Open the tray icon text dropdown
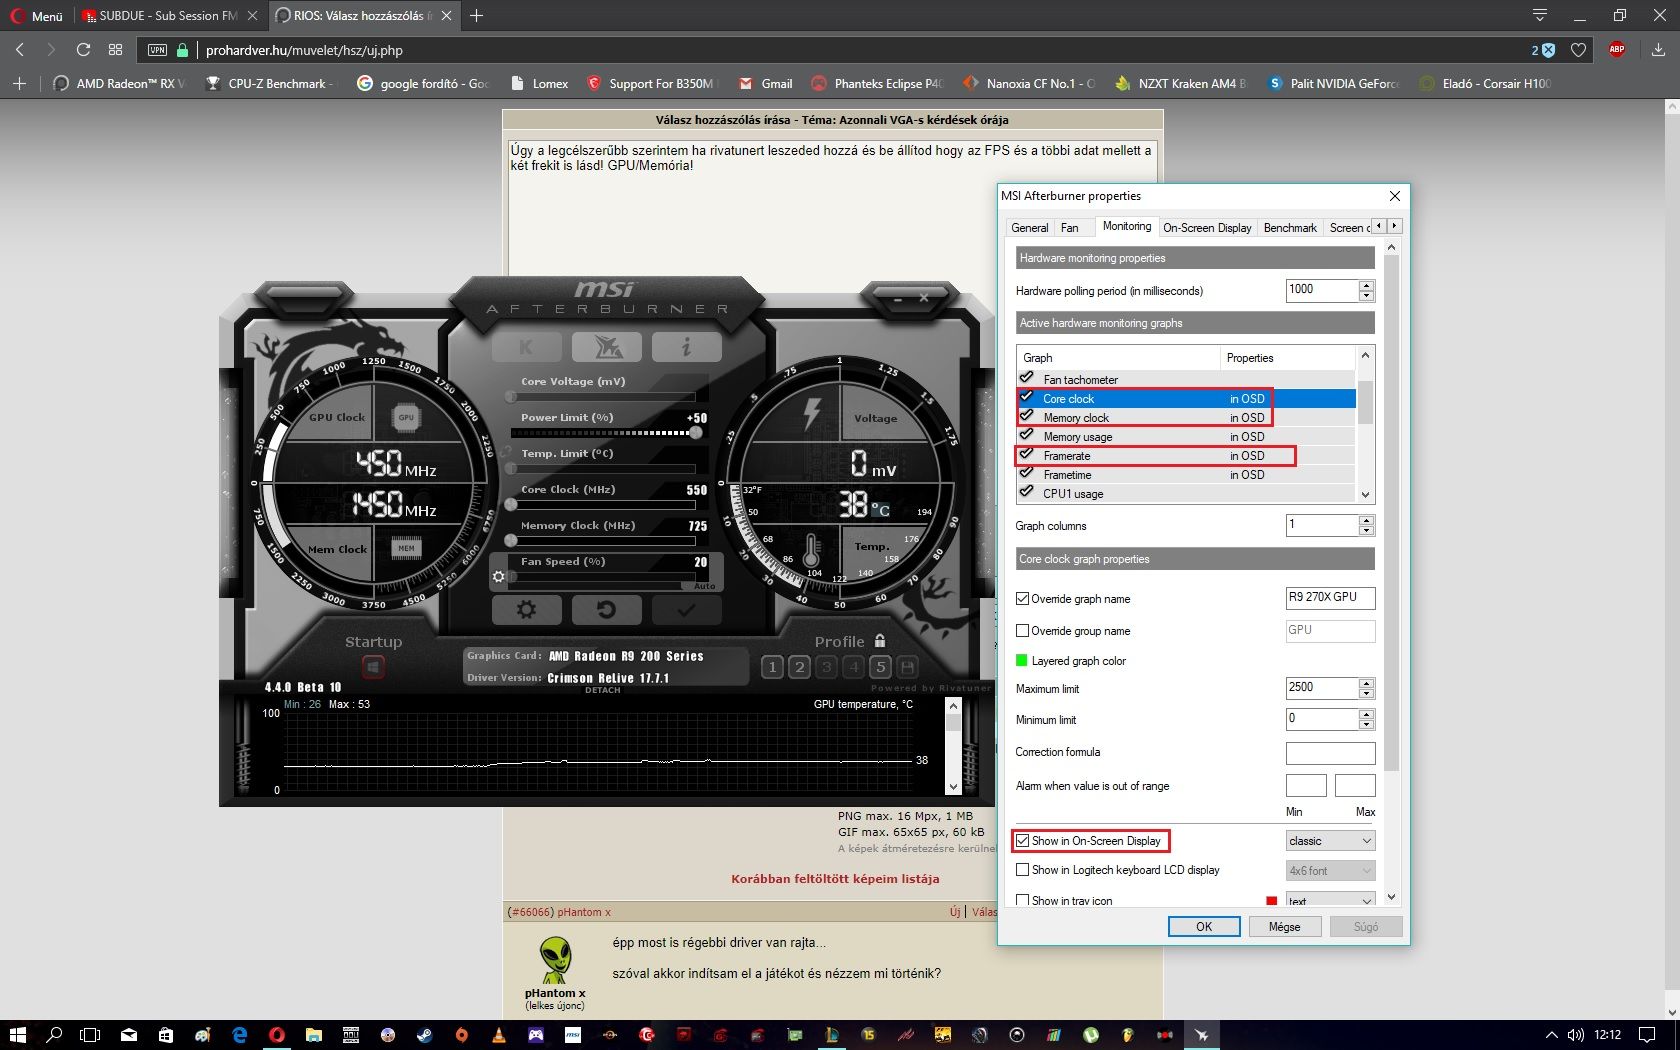1680x1050 pixels. [x=1330, y=899]
